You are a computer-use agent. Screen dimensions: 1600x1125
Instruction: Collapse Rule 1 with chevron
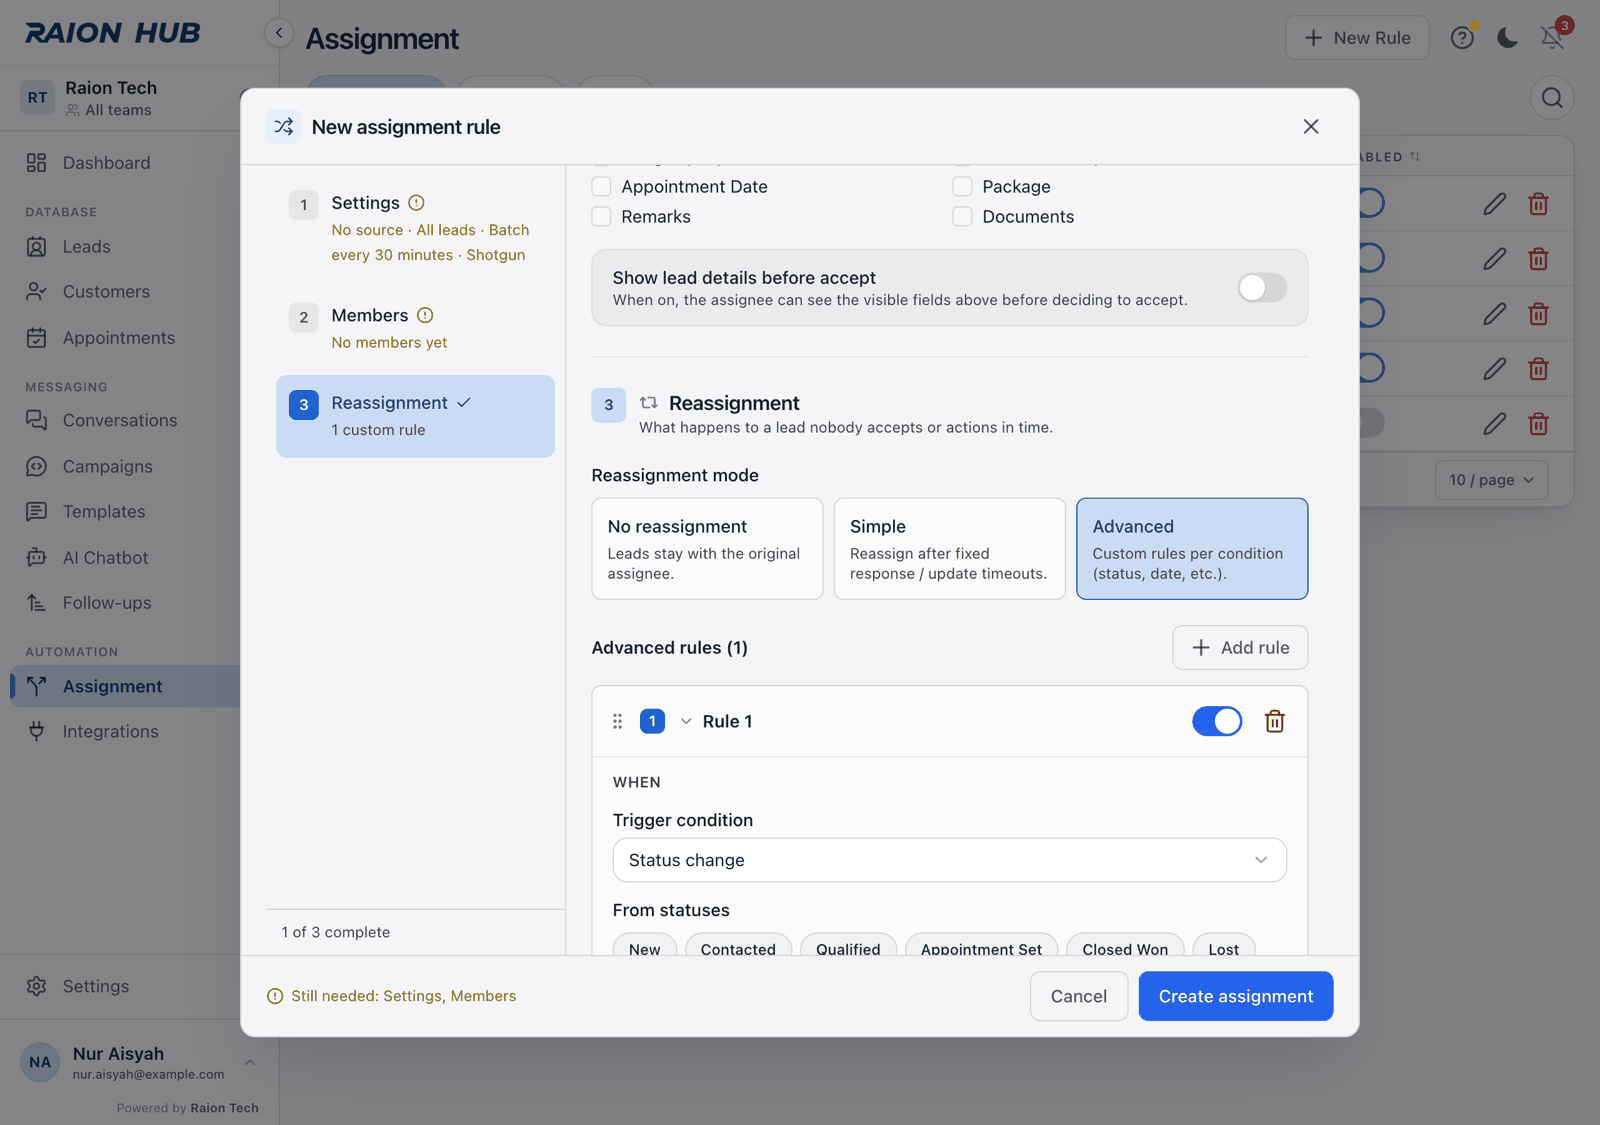pyautogui.click(x=686, y=721)
